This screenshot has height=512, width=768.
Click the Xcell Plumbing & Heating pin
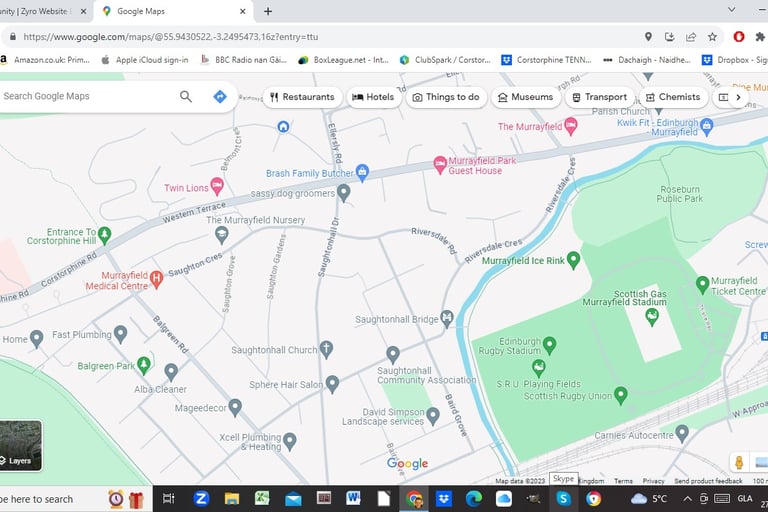290,441
